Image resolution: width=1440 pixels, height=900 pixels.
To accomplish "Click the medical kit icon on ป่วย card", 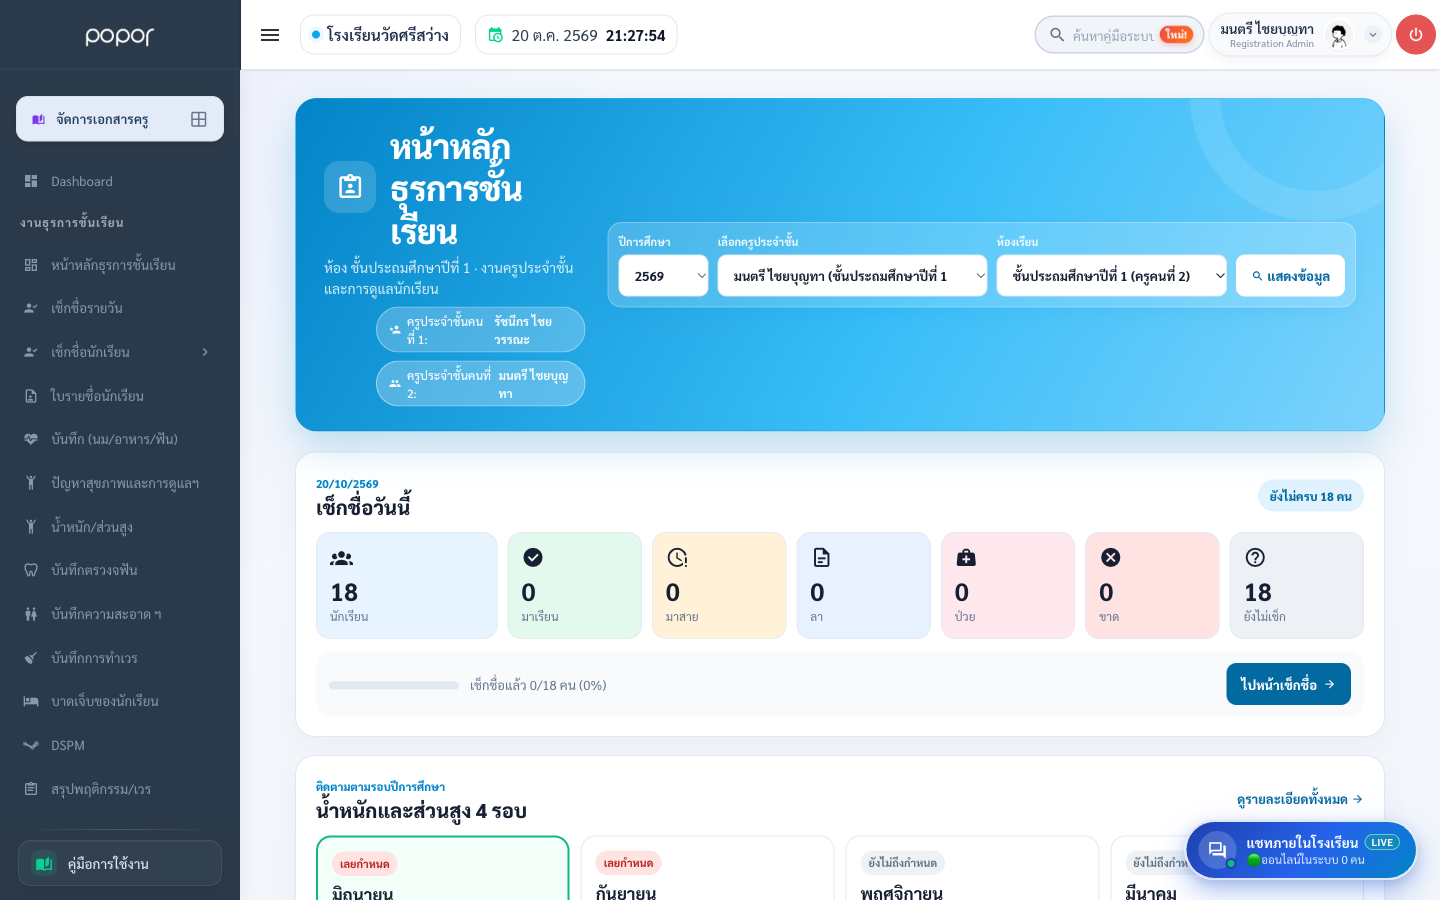I will (966, 557).
